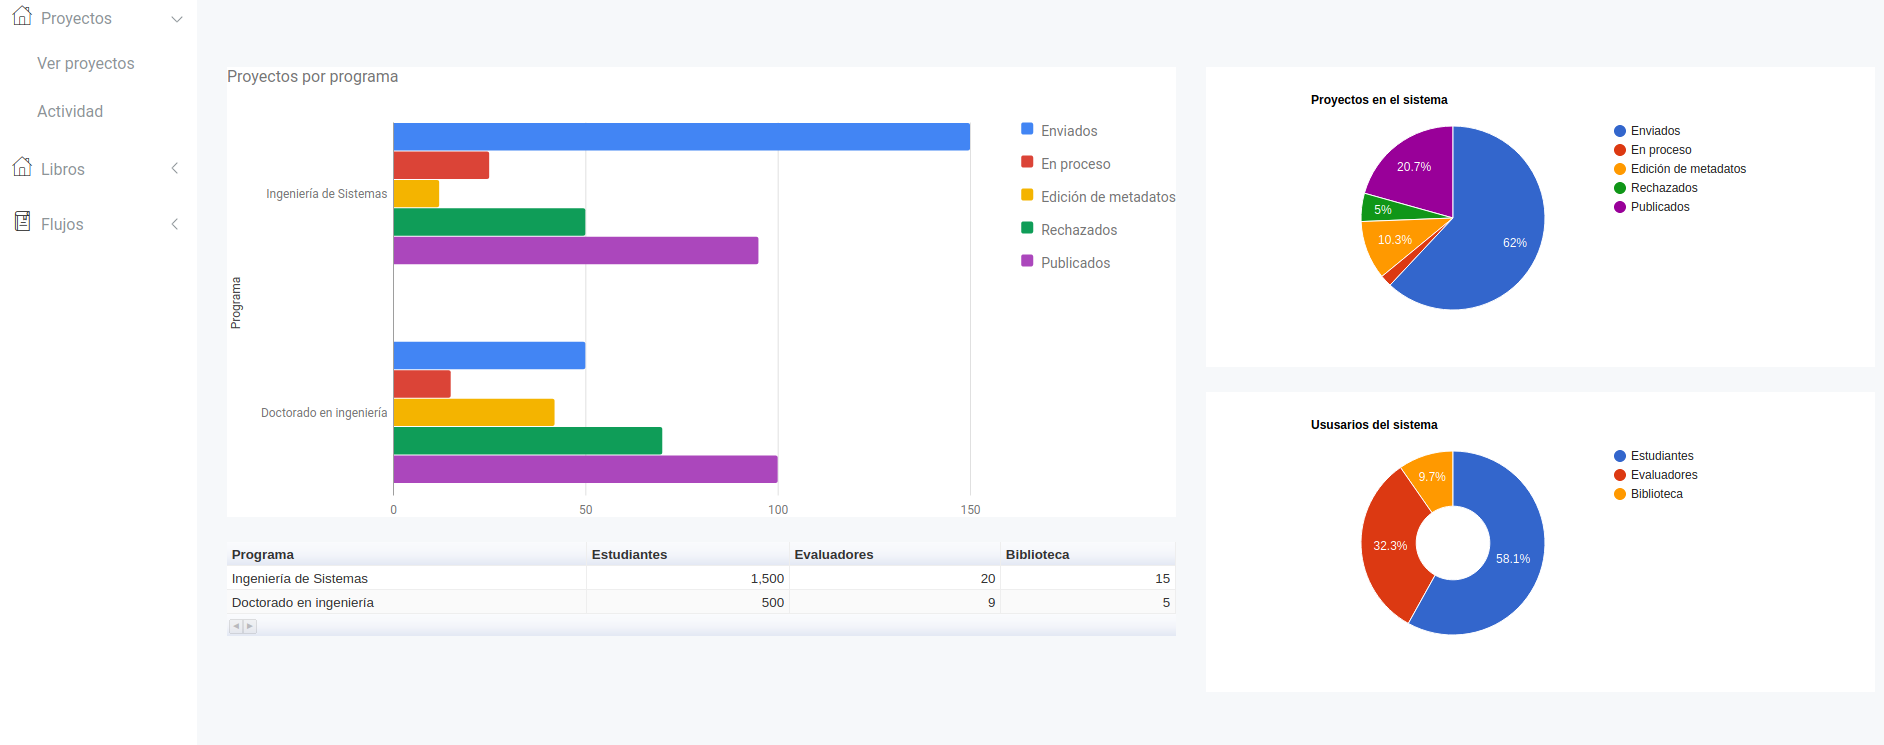
Task: Select the Ingeniería de Sistemas table row
Action: click(x=300, y=579)
